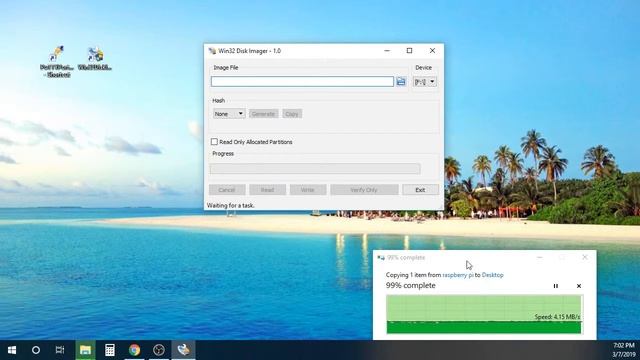Screen dimensions: 640x360
Task: Select the second desktop shortcut icon
Action: pos(95,59)
